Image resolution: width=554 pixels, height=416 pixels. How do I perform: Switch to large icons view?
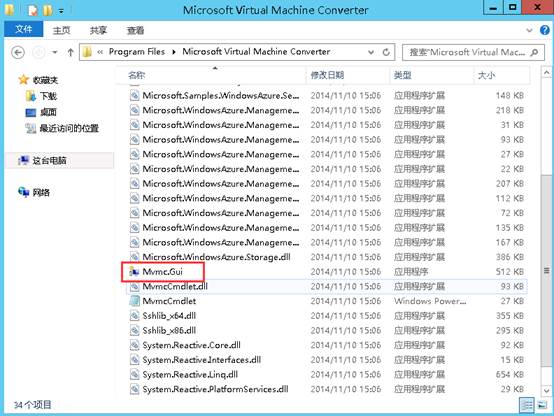point(542,405)
